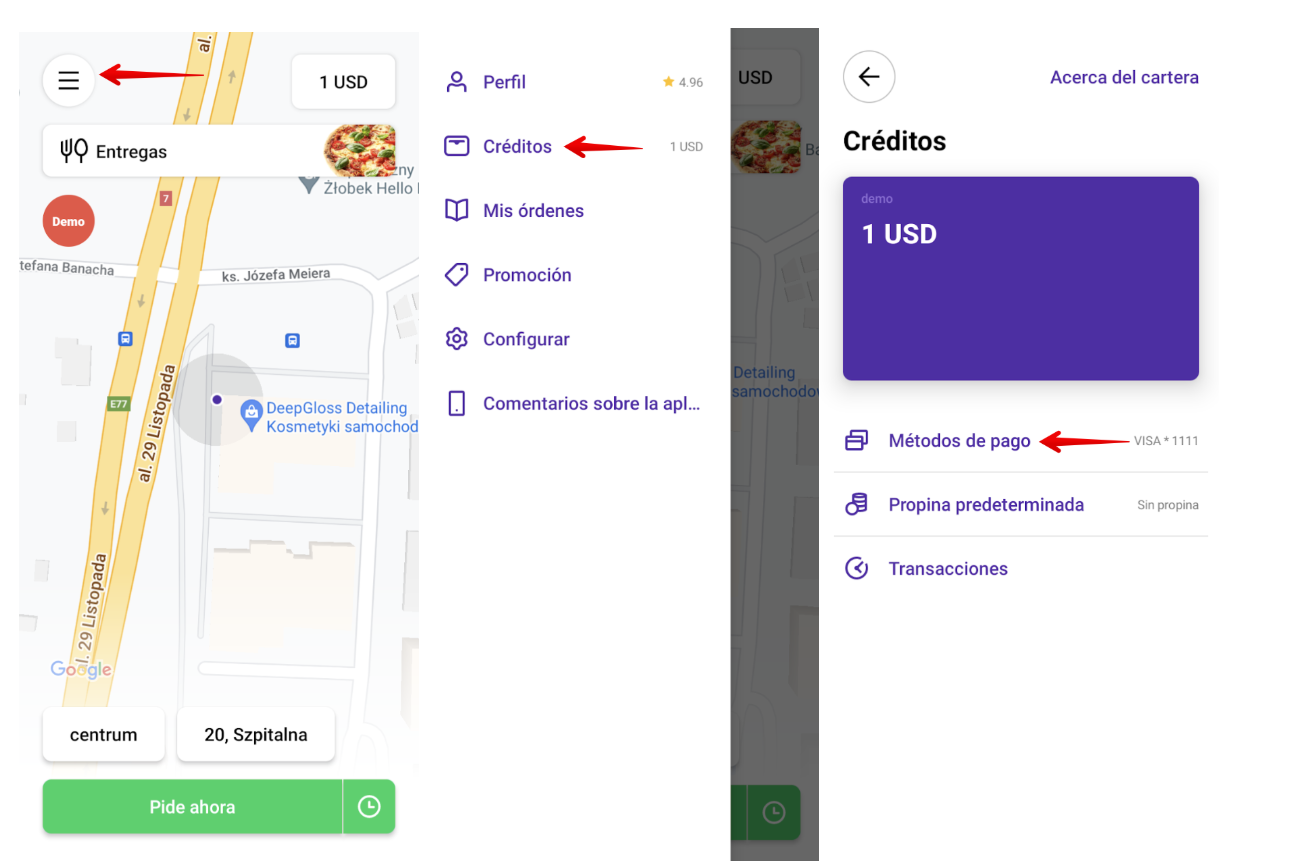Image resolution: width=1312 pixels, height=866 pixels.
Task: Tap the 1 USD balance button on the map
Action: [344, 82]
